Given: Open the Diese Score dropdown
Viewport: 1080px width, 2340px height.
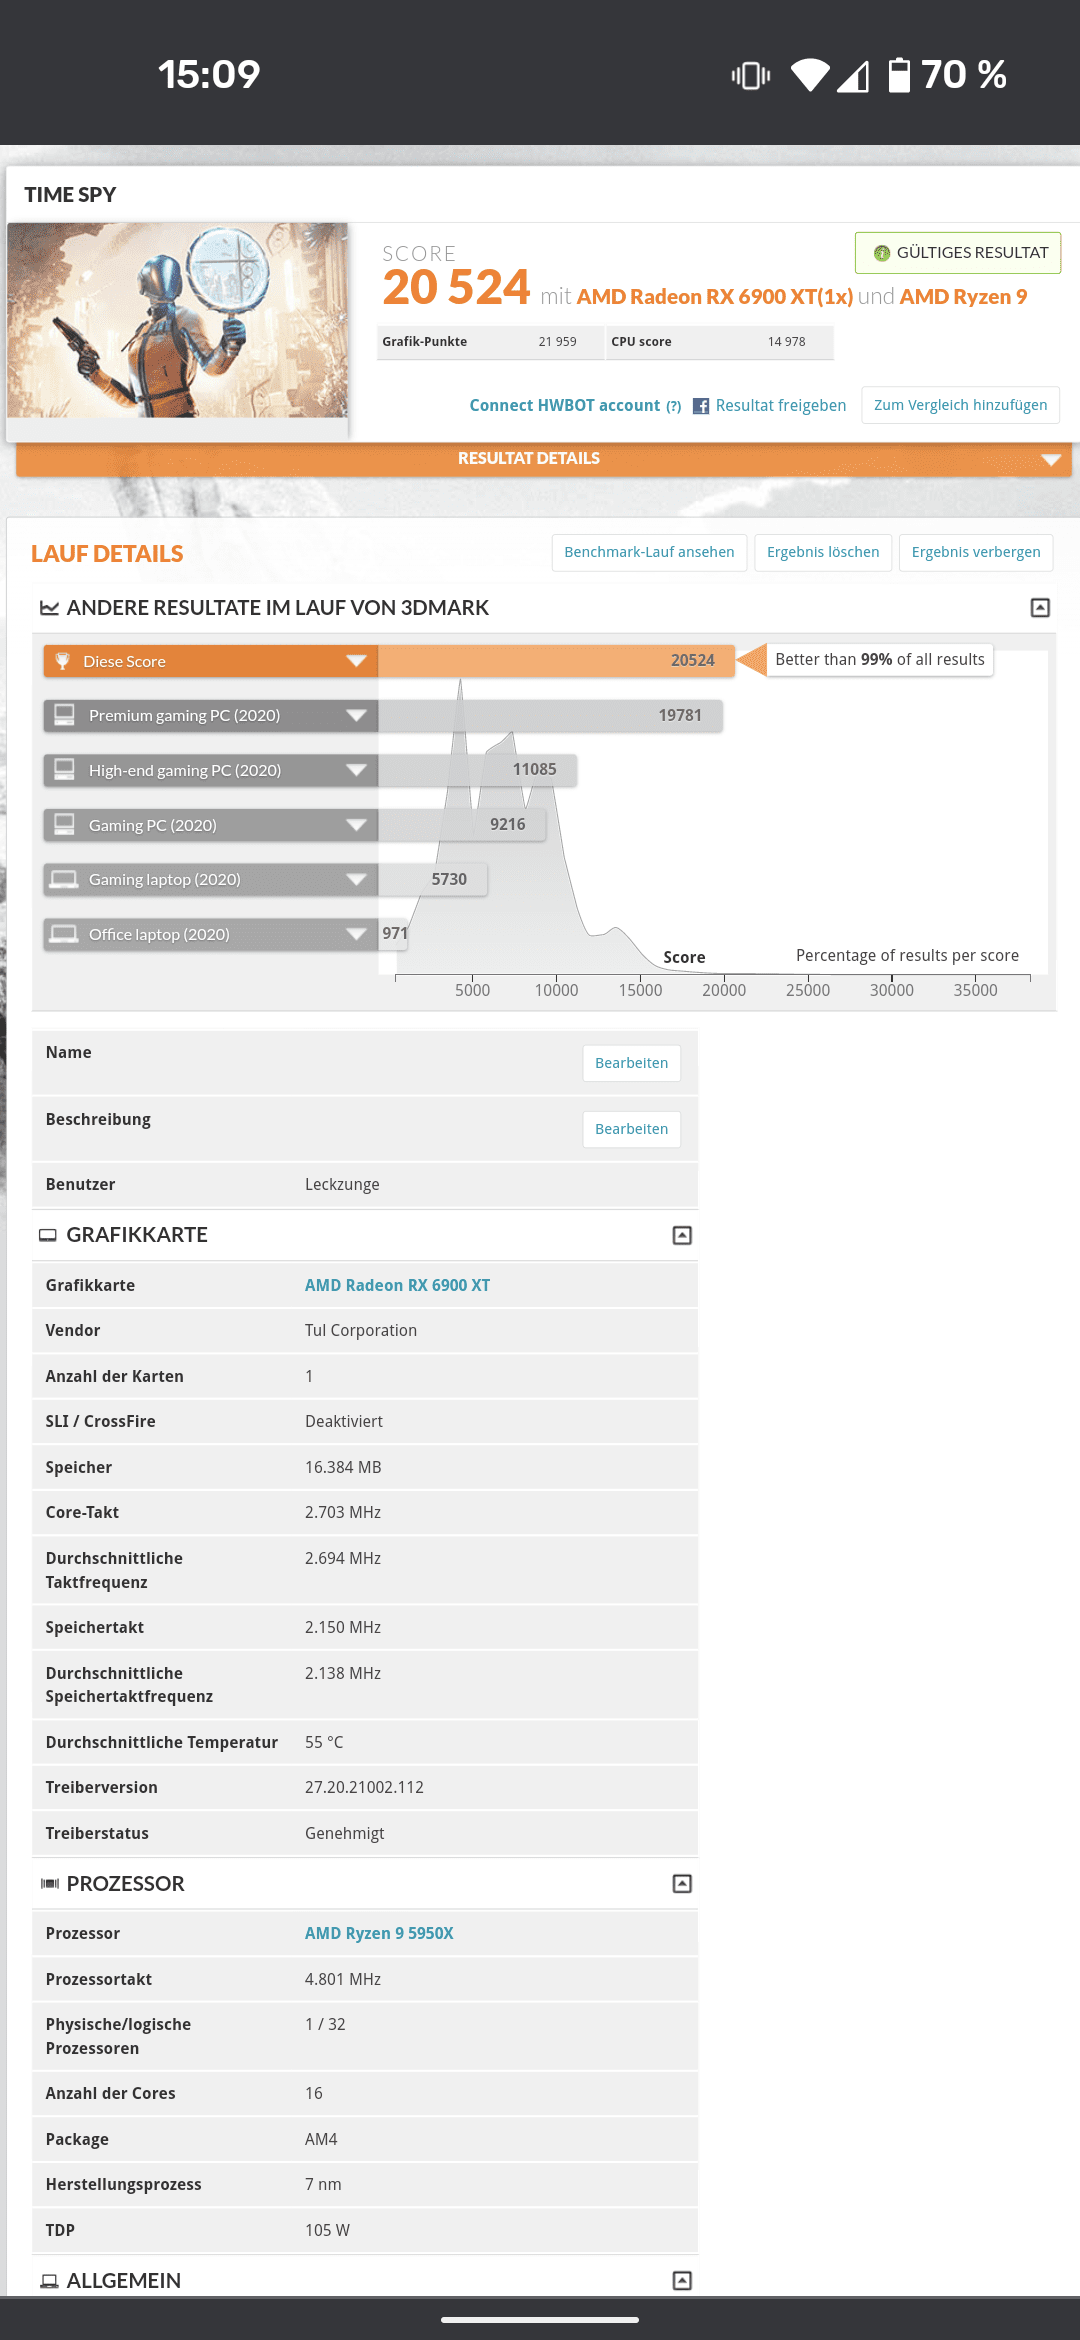Looking at the screenshot, I should [x=356, y=661].
